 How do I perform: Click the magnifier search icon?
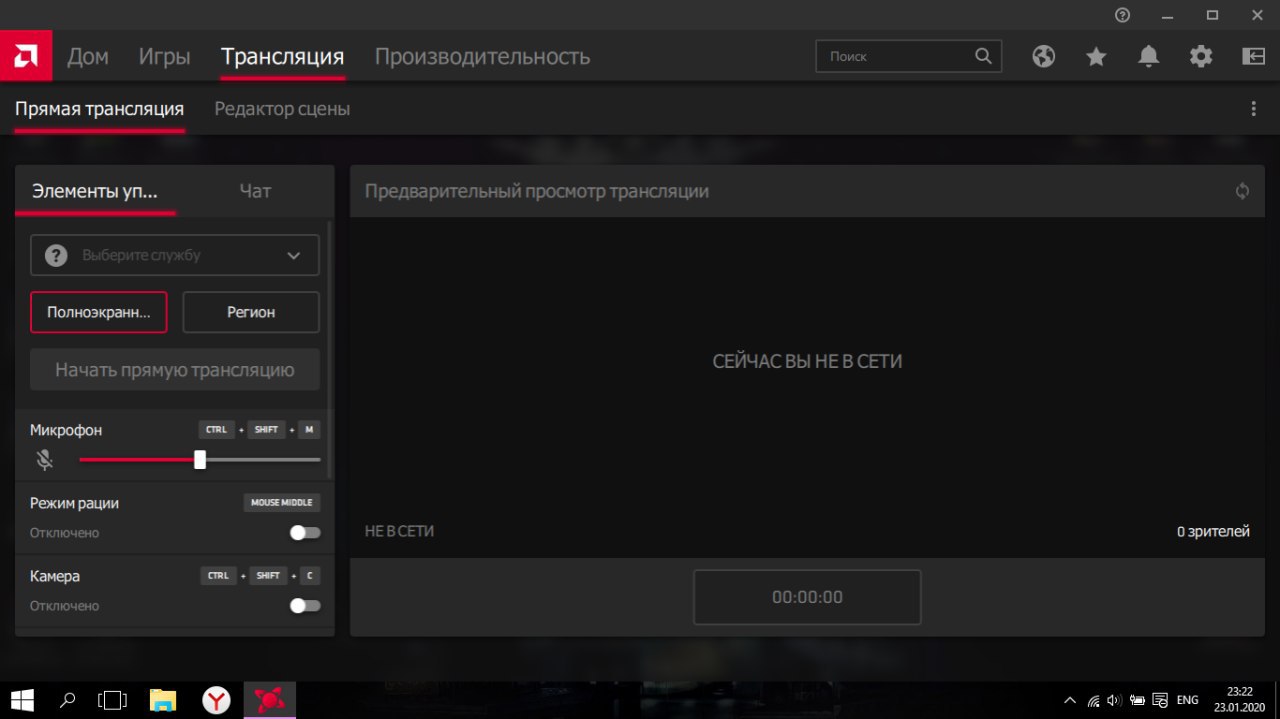(x=983, y=56)
